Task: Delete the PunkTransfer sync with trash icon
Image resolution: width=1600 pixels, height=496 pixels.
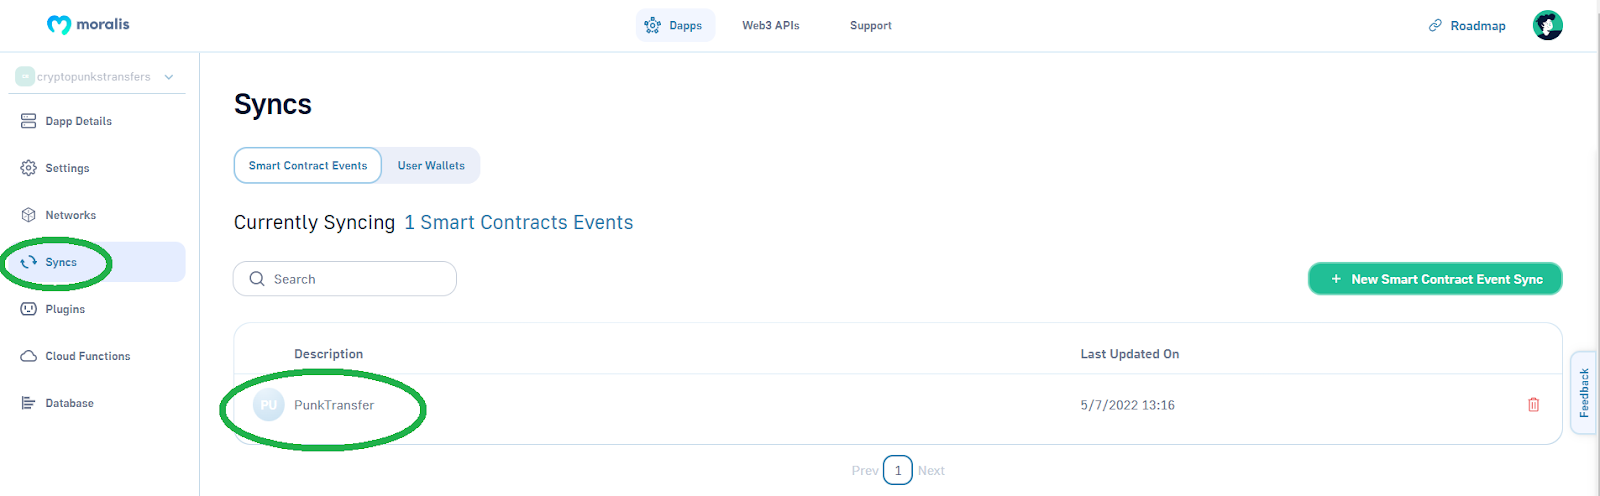Action: pos(1534,405)
